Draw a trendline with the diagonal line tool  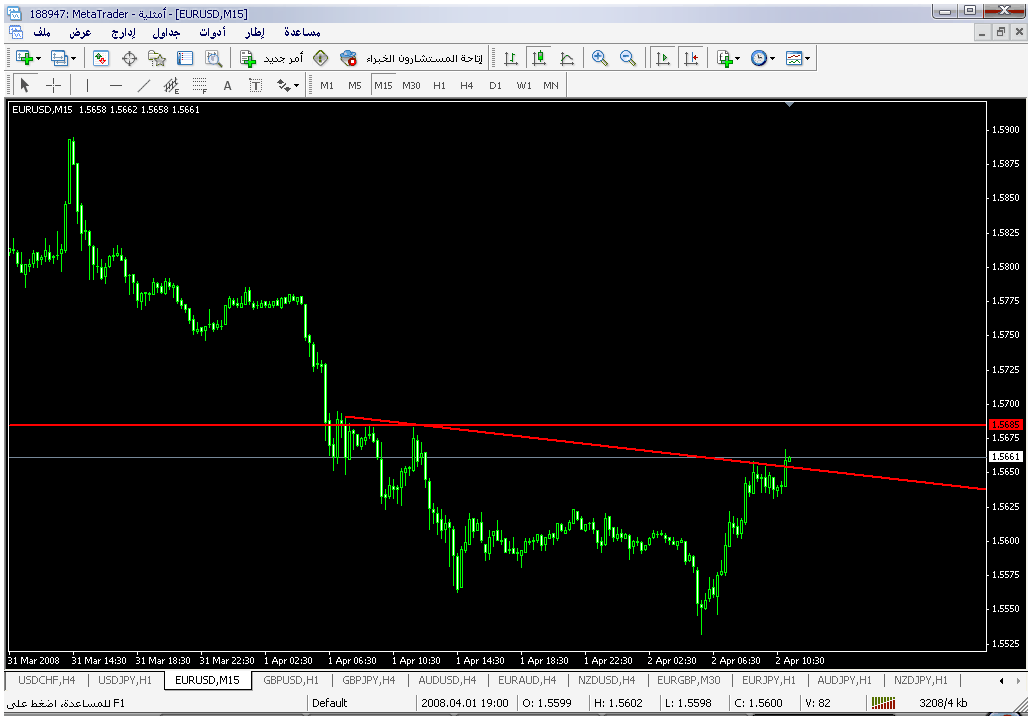pyautogui.click(x=144, y=86)
